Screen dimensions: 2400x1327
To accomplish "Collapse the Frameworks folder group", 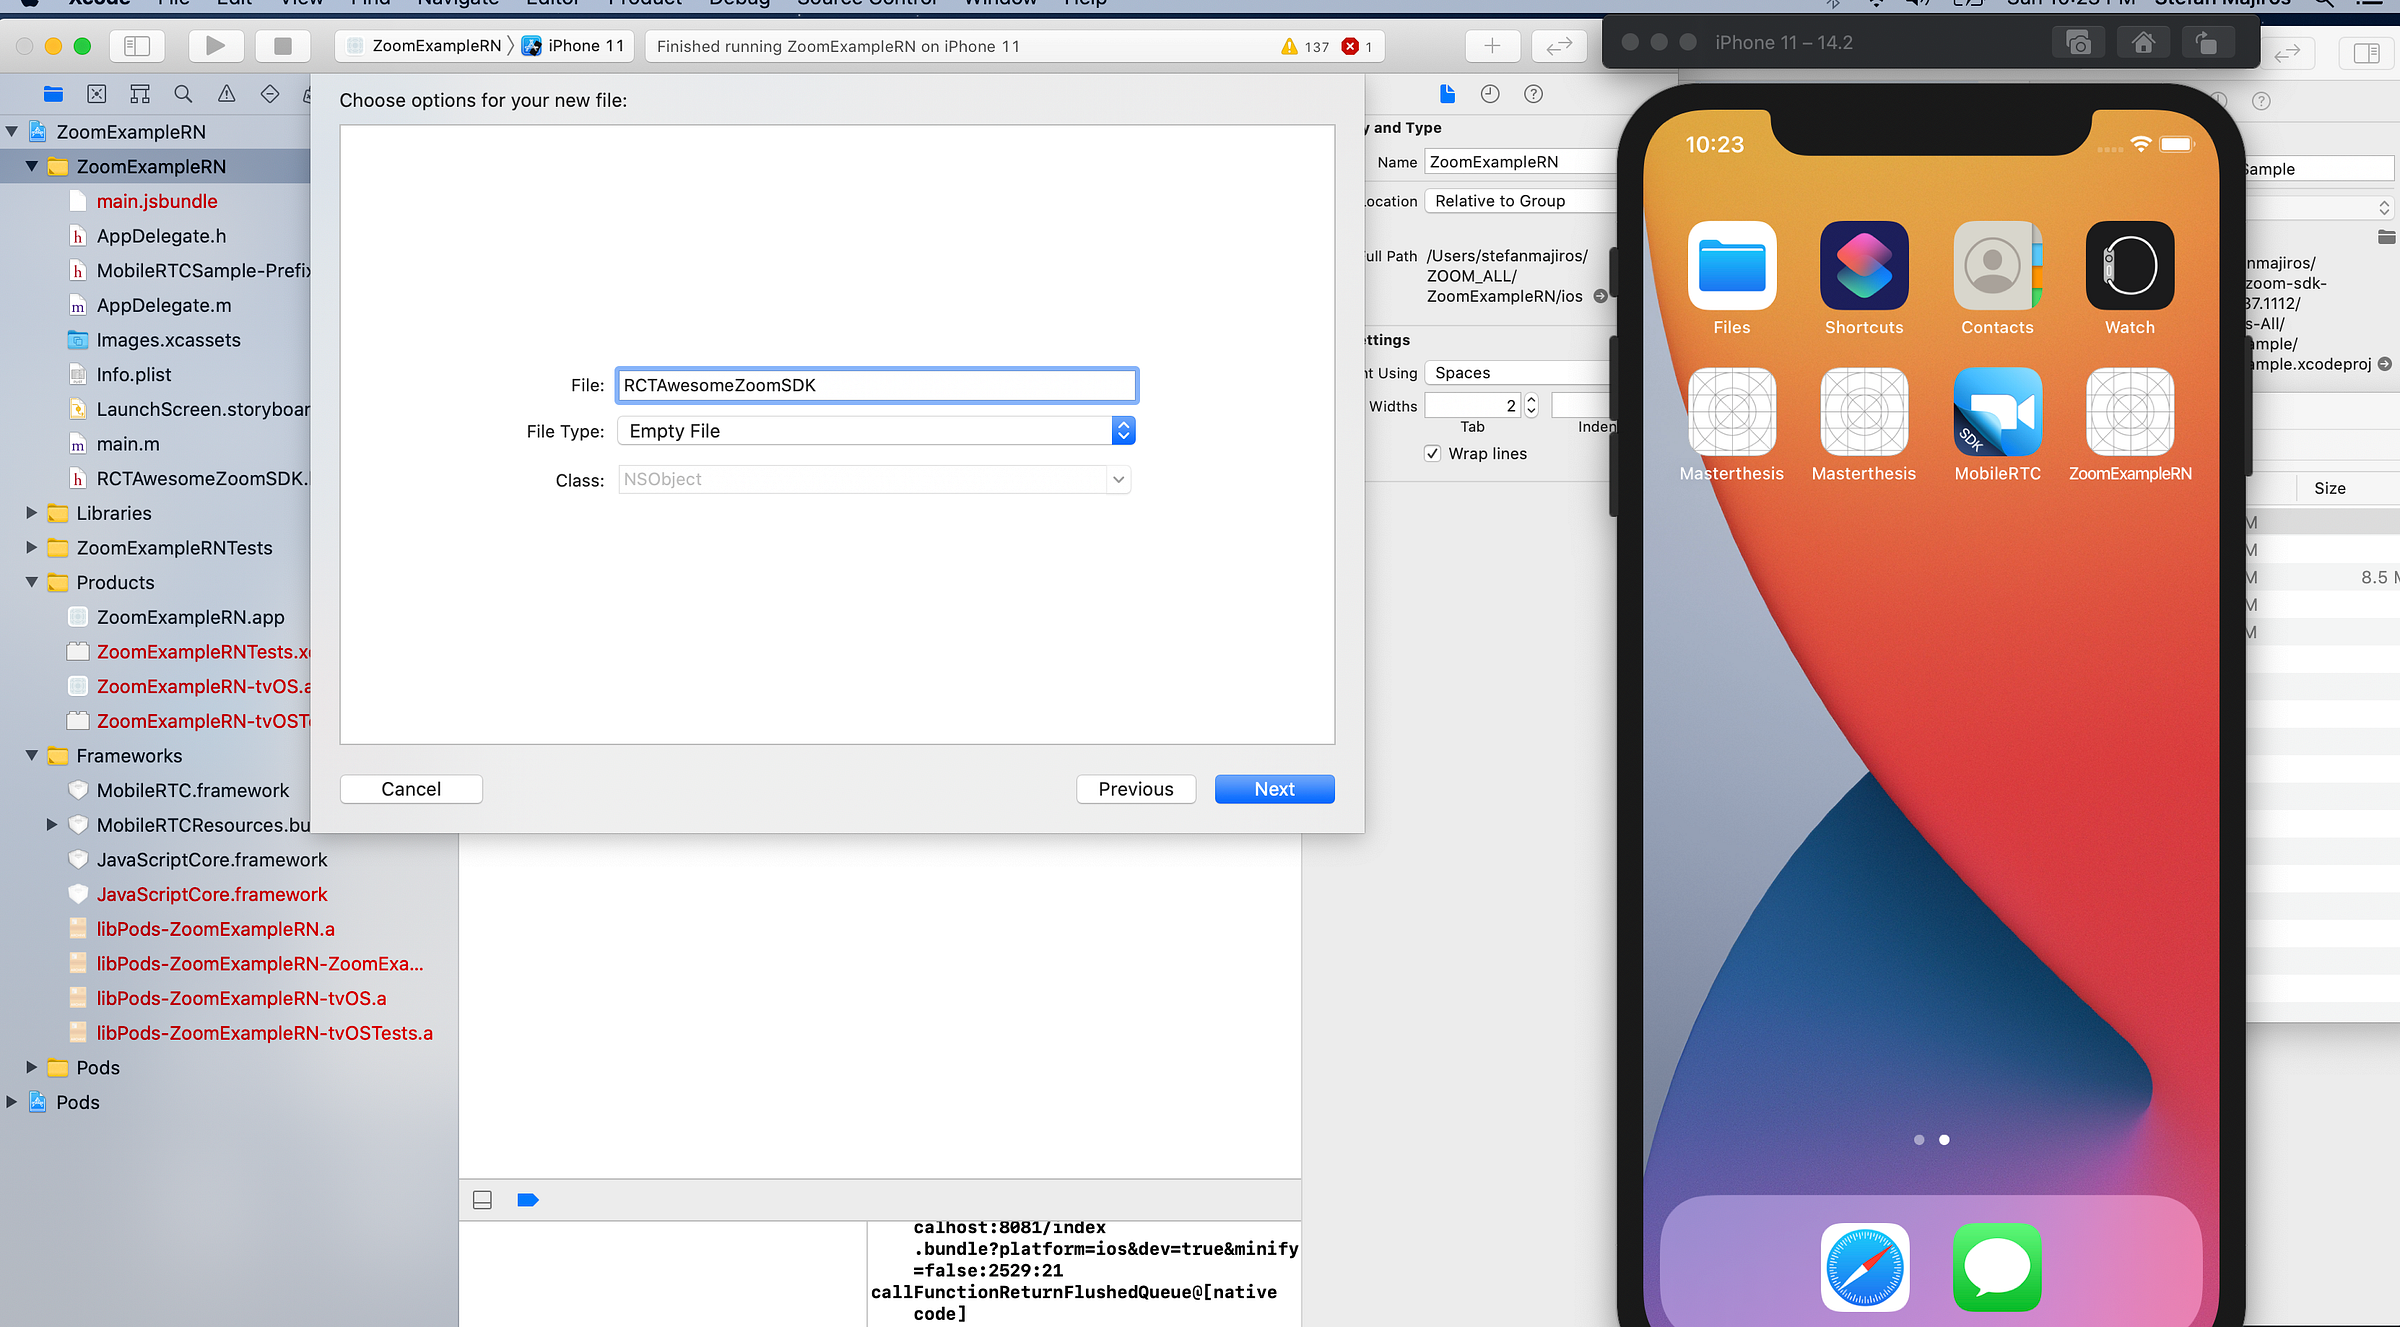I will pyautogui.click(x=32, y=756).
